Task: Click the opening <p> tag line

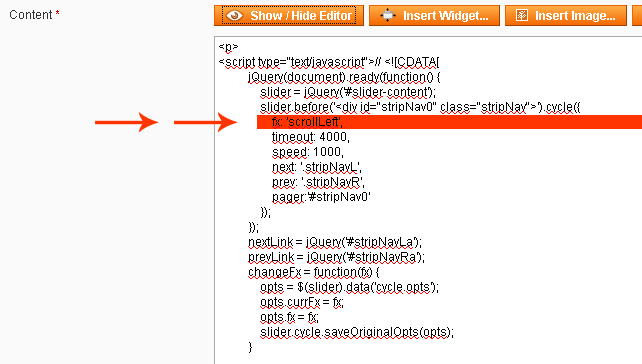Action: coord(228,47)
